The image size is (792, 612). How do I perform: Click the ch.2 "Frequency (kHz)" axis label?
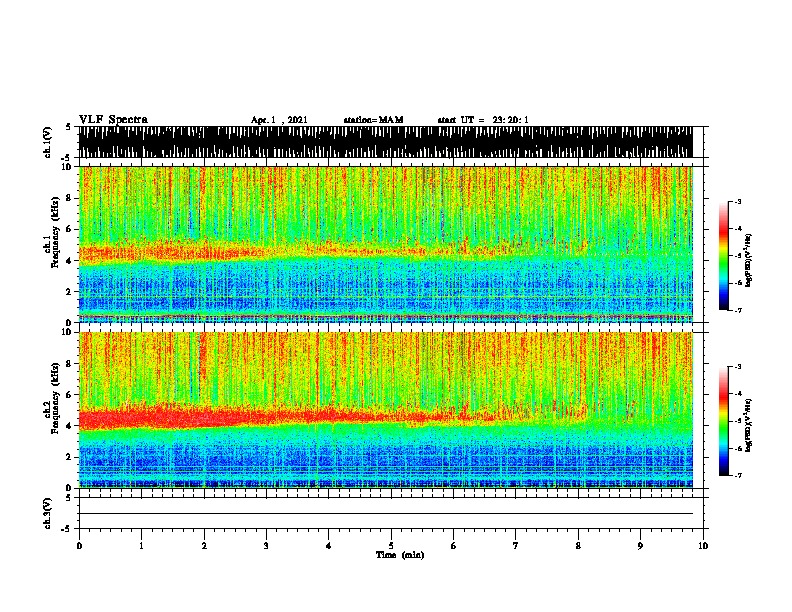pos(55,398)
